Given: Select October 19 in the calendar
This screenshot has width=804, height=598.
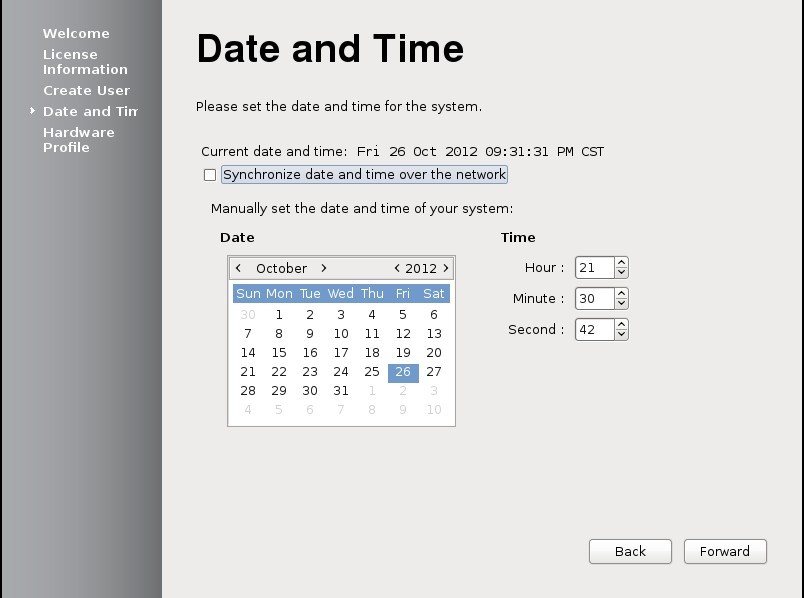Looking at the screenshot, I should coord(403,352).
